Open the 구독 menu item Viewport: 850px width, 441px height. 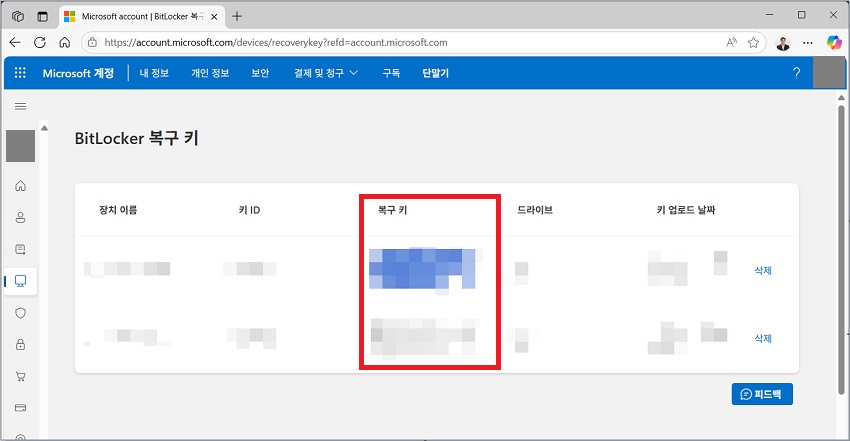point(391,73)
